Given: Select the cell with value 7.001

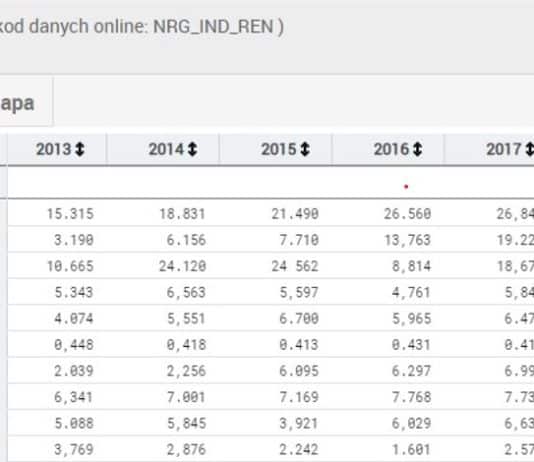Looking at the screenshot, I should click(x=186, y=397).
